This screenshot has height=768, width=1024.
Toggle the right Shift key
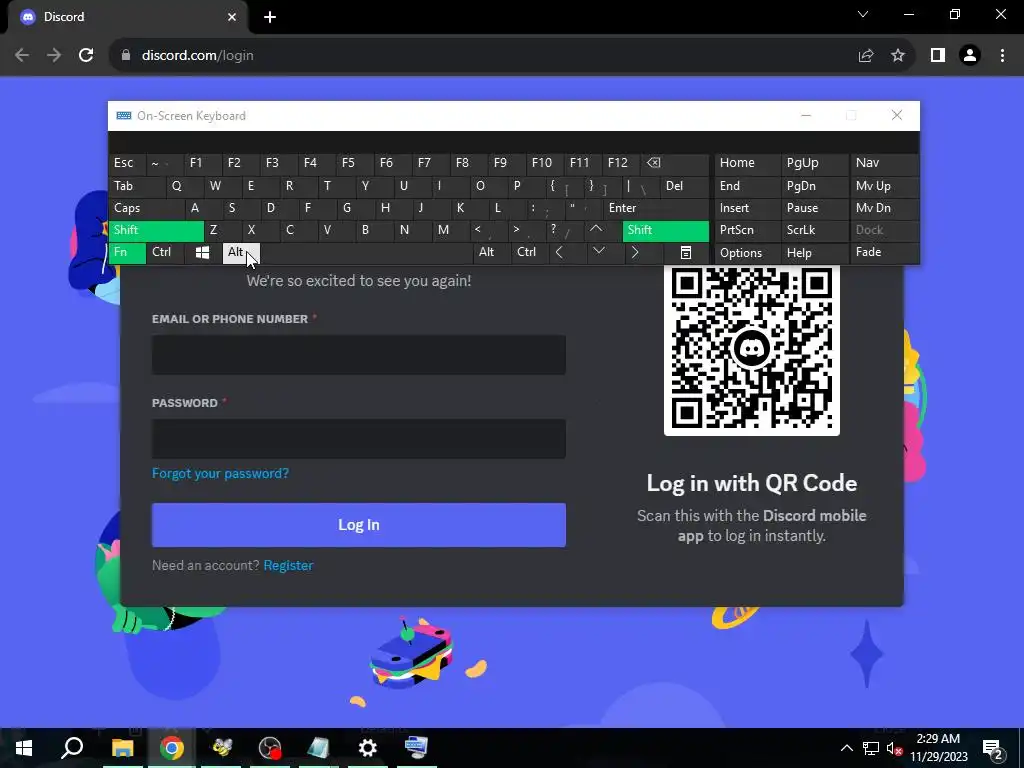coord(665,231)
